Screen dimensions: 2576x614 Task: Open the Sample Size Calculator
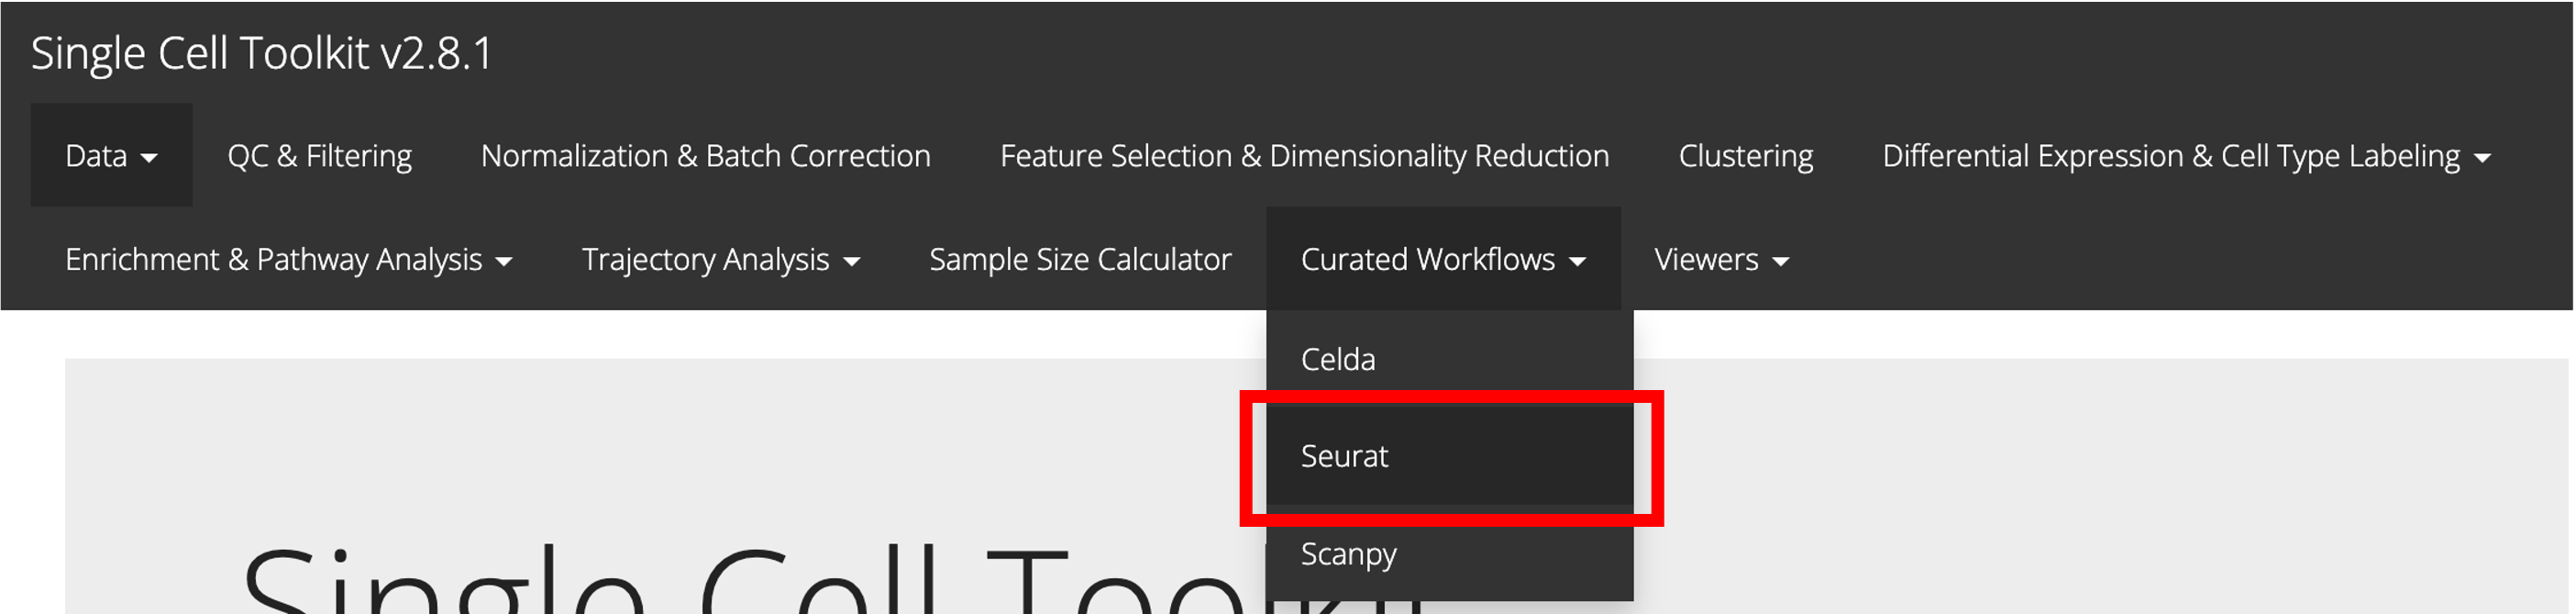coord(1080,260)
